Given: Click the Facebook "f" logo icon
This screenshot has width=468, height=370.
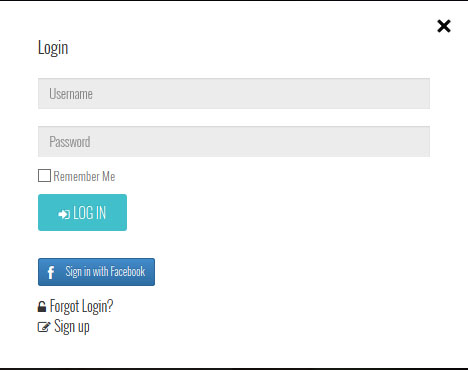Looking at the screenshot, I should click(51, 272).
